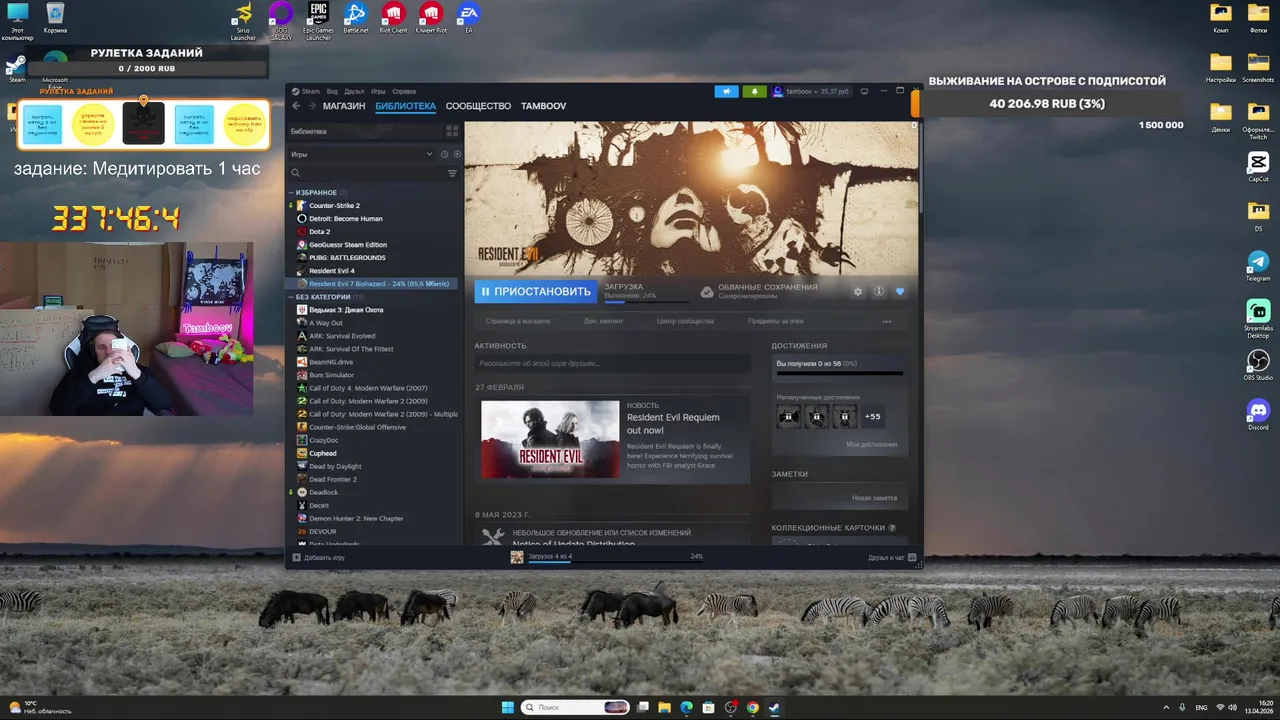Open TAMBOOV profile tab
Screen dimensions: 1280x720
tap(543, 106)
